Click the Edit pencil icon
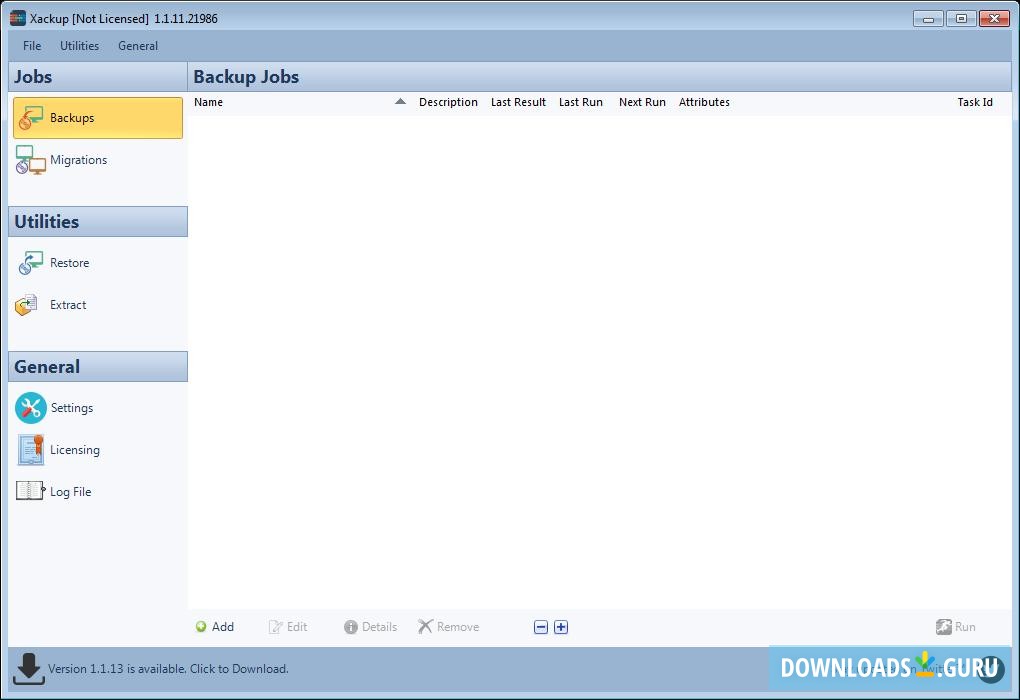Viewport: 1020px width, 700px height. 276,626
